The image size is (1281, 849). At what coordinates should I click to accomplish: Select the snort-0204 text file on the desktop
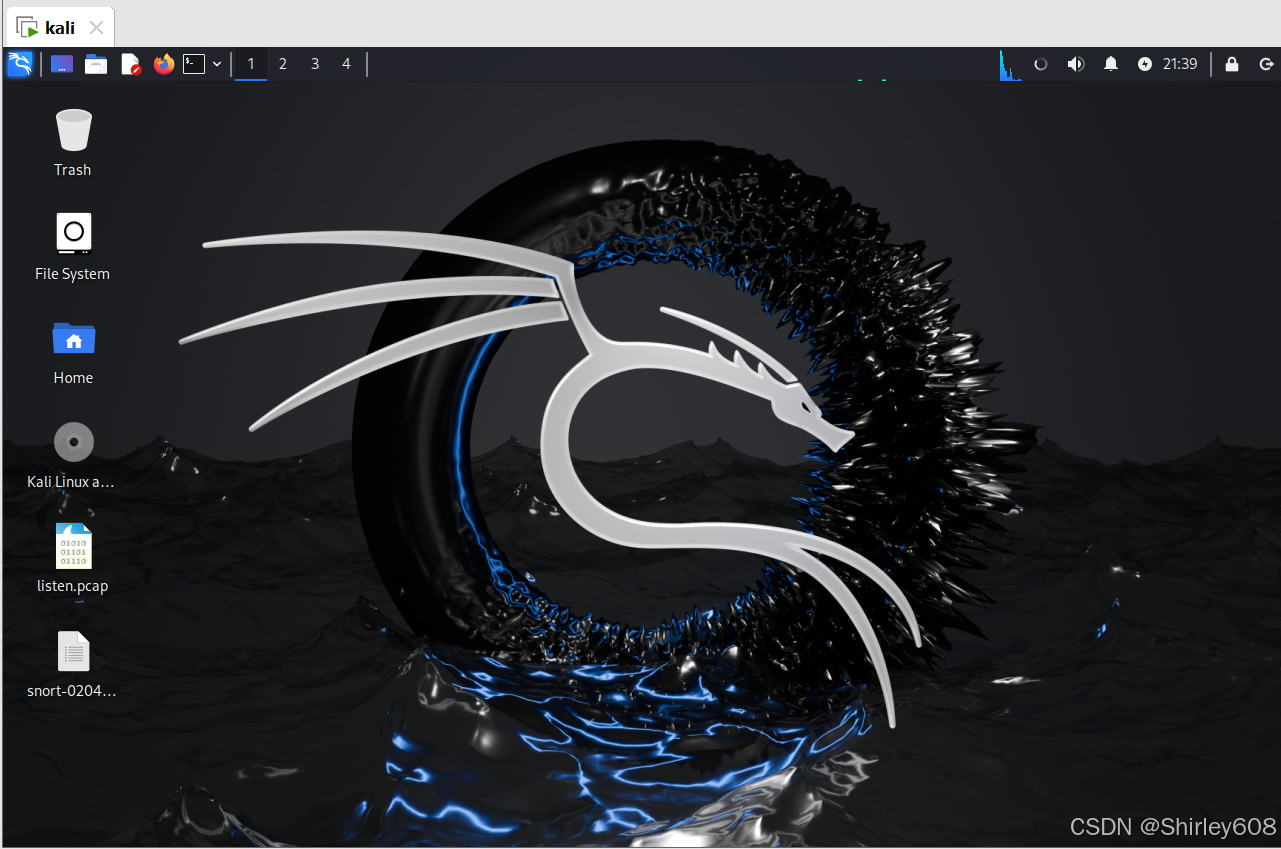(x=73, y=663)
